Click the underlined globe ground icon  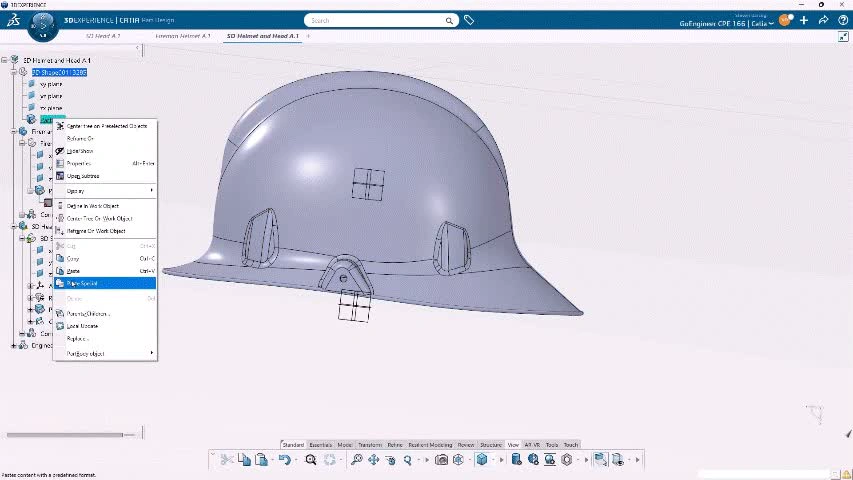point(550,460)
